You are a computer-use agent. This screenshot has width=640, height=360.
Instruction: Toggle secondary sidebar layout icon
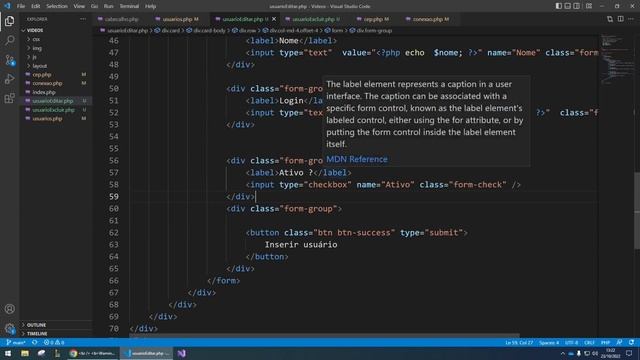(x=576, y=6)
